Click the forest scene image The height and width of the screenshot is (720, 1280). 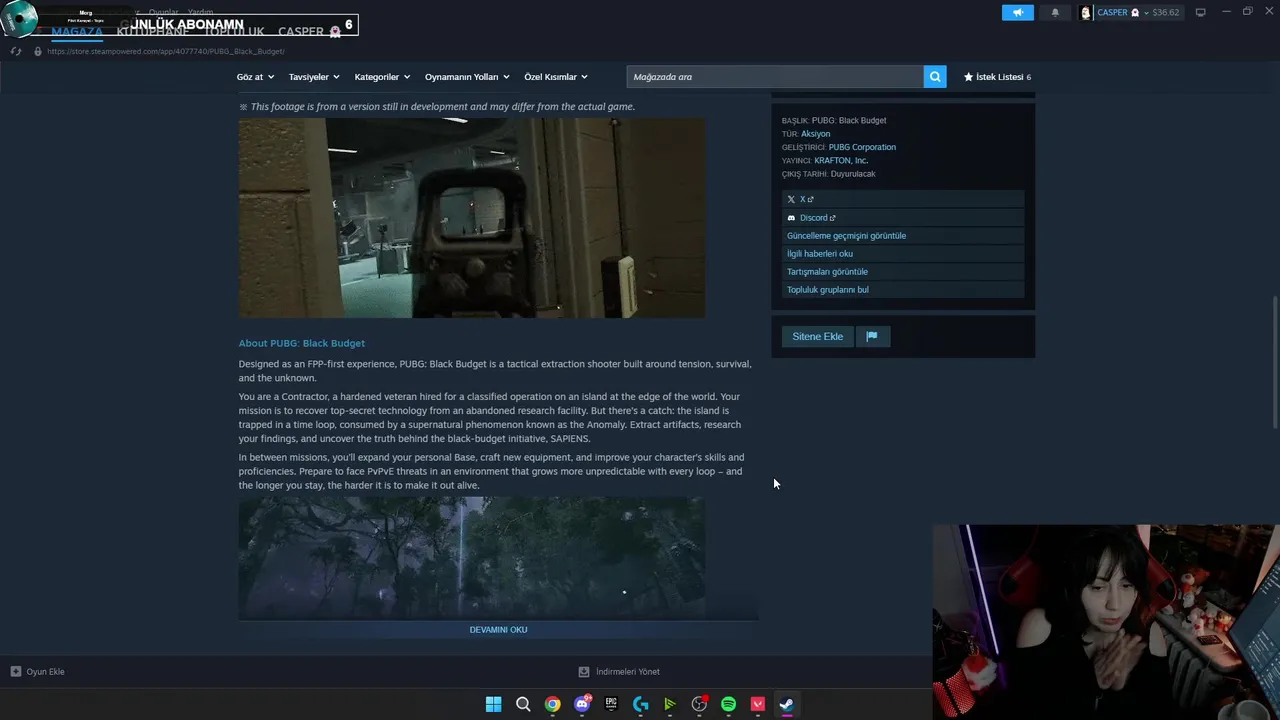pos(472,557)
